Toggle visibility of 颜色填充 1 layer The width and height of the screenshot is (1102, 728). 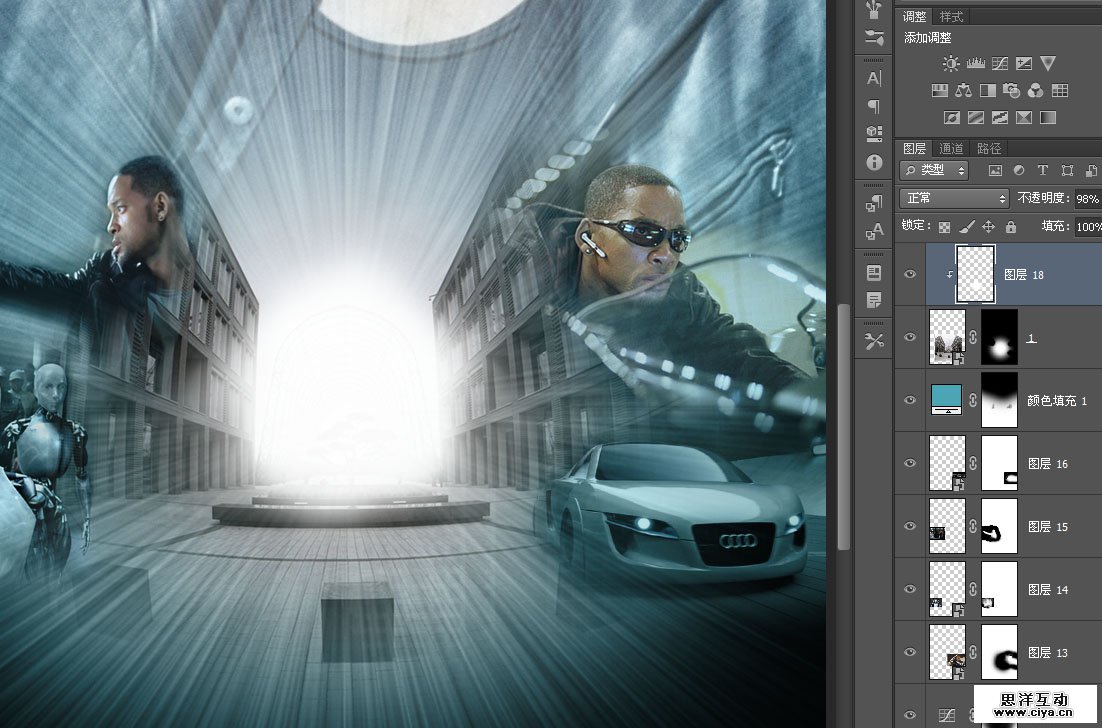[x=909, y=400]
